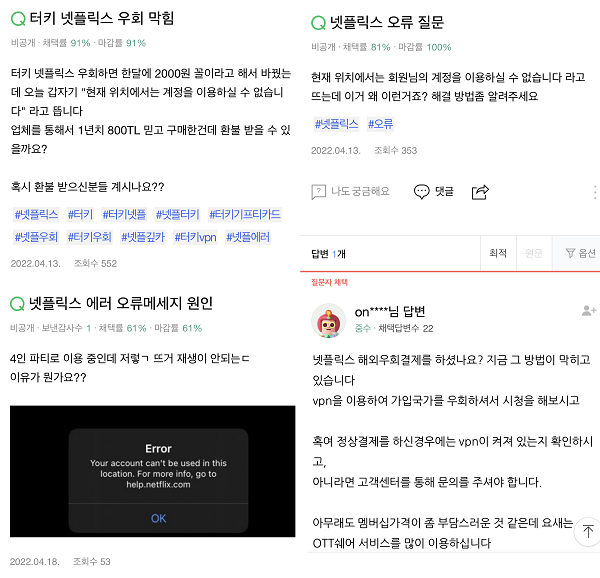Select the #넷플우회 hashtag
The image size is (600, 578).
(36, 237)
